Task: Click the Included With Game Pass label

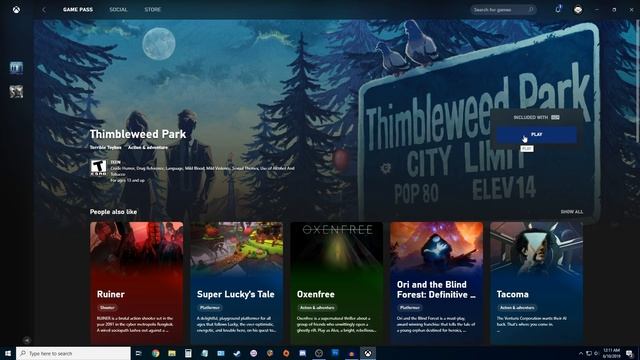Action: (x=536, y=117)
